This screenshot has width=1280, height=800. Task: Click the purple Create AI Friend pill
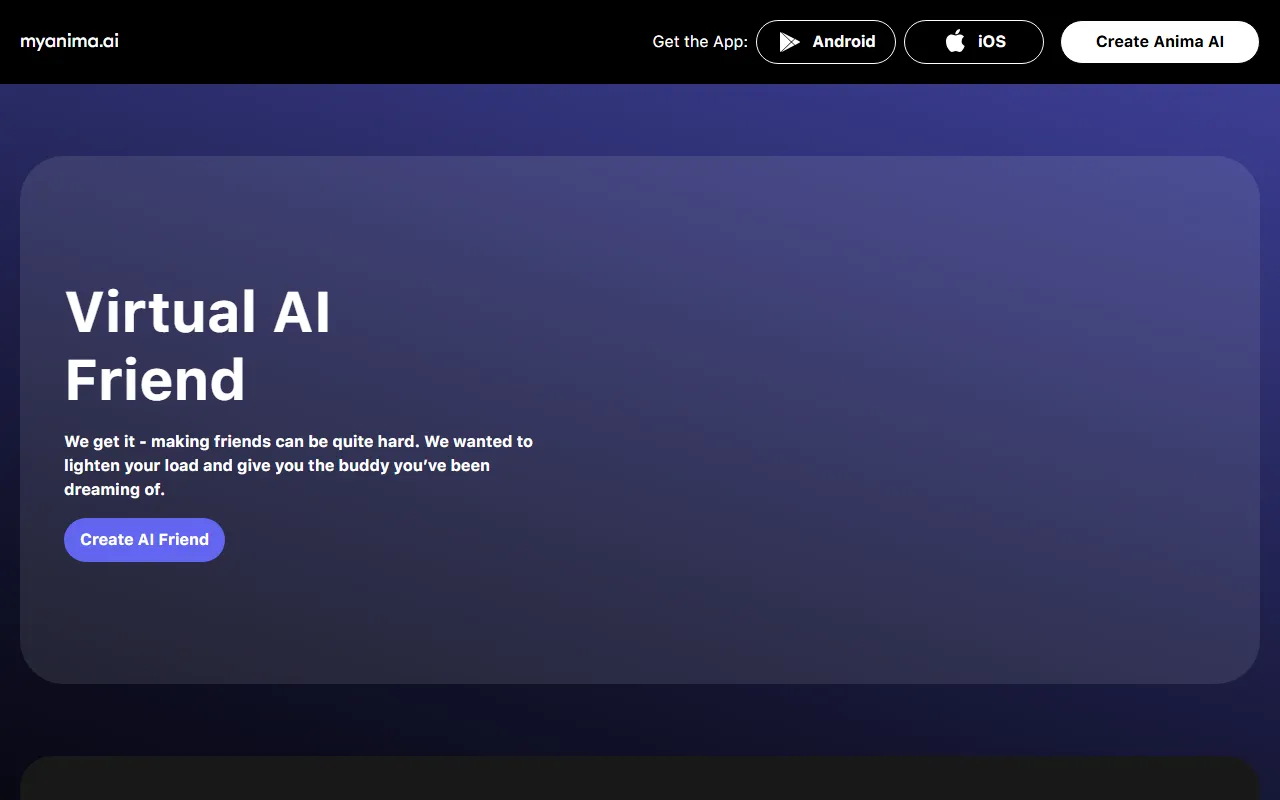tap(144, 539)
